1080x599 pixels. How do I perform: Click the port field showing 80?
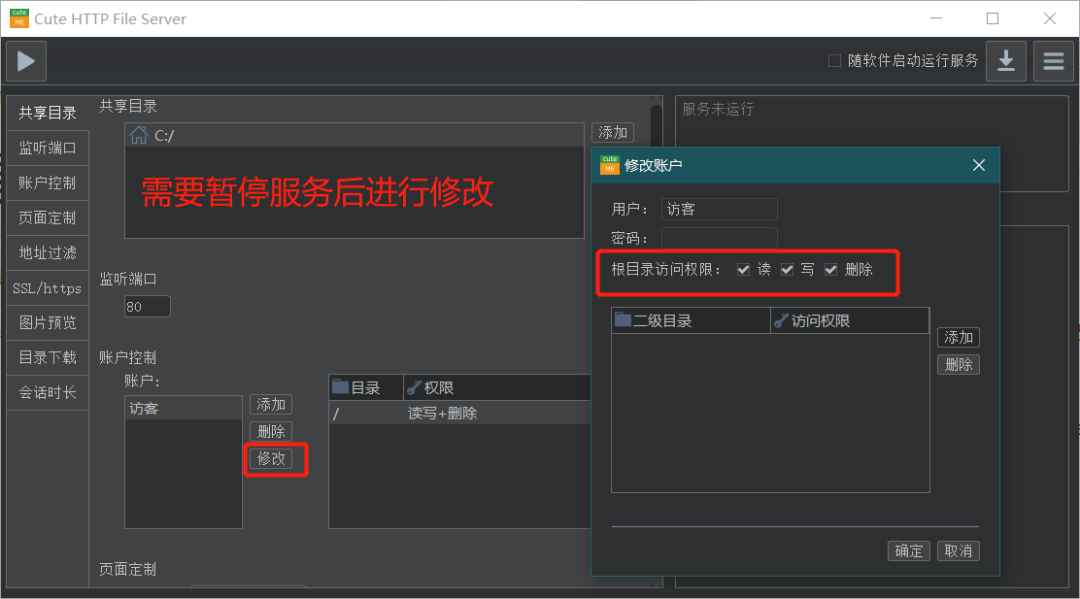(x=147, y=306)
